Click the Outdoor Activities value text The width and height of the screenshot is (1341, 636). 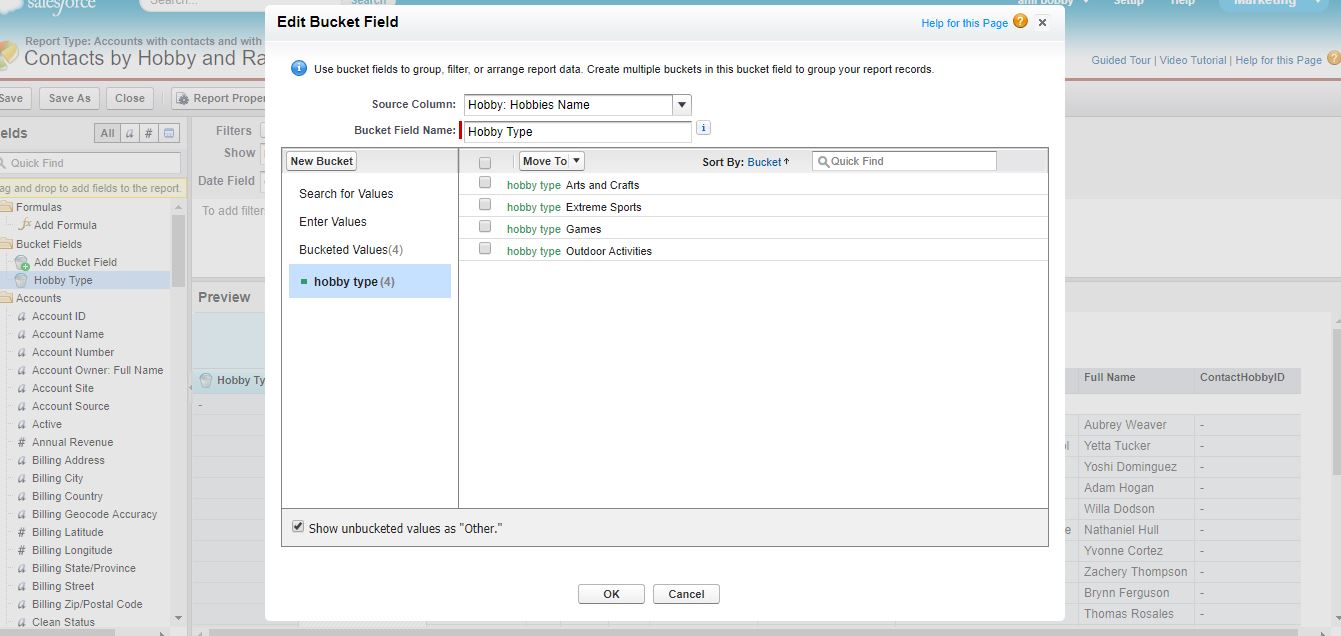(609, 251)
